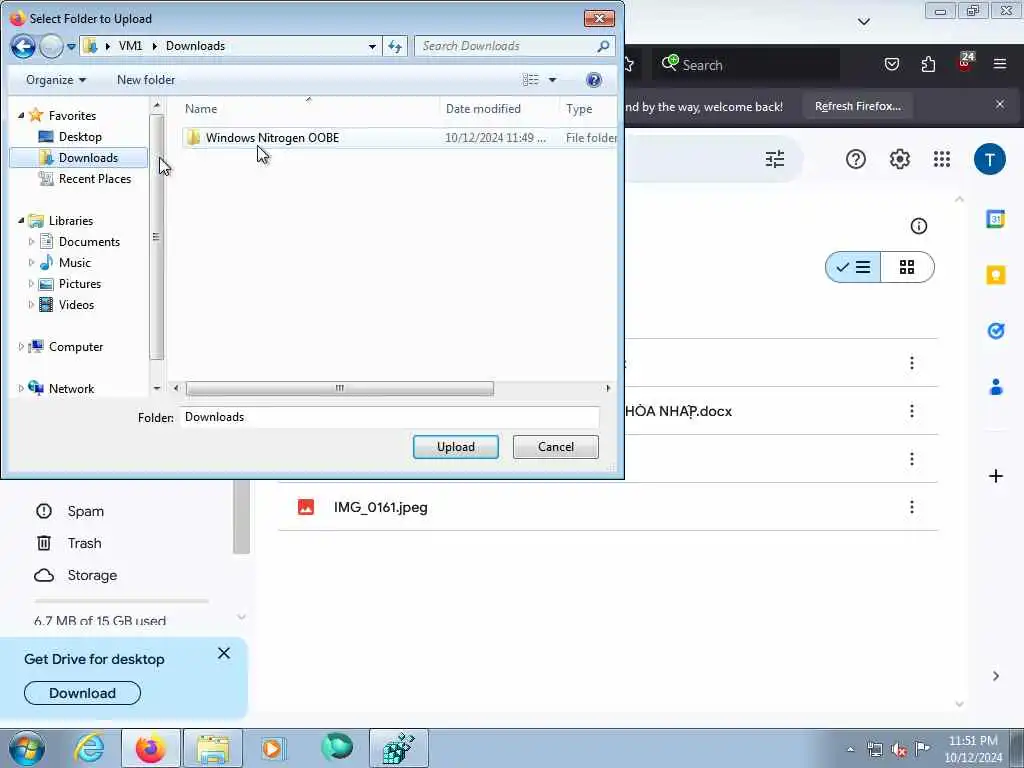Select Network in the navigation pane

(61, 389)
